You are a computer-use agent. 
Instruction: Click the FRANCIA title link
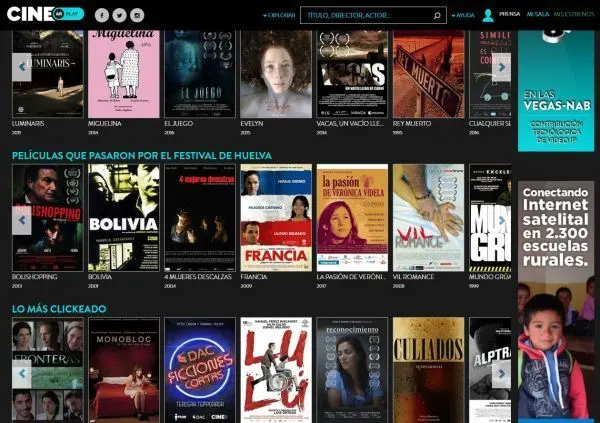click(x=254, y=277)
